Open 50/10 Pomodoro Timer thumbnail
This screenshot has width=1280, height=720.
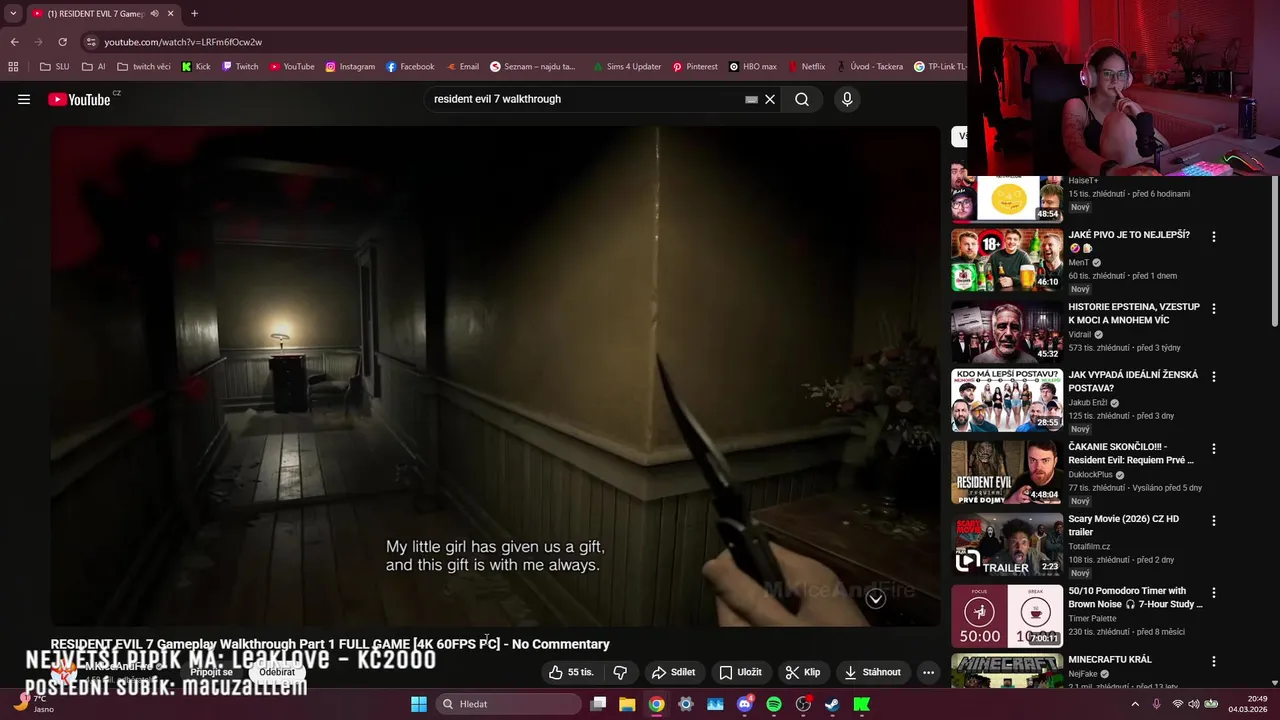1007,616
